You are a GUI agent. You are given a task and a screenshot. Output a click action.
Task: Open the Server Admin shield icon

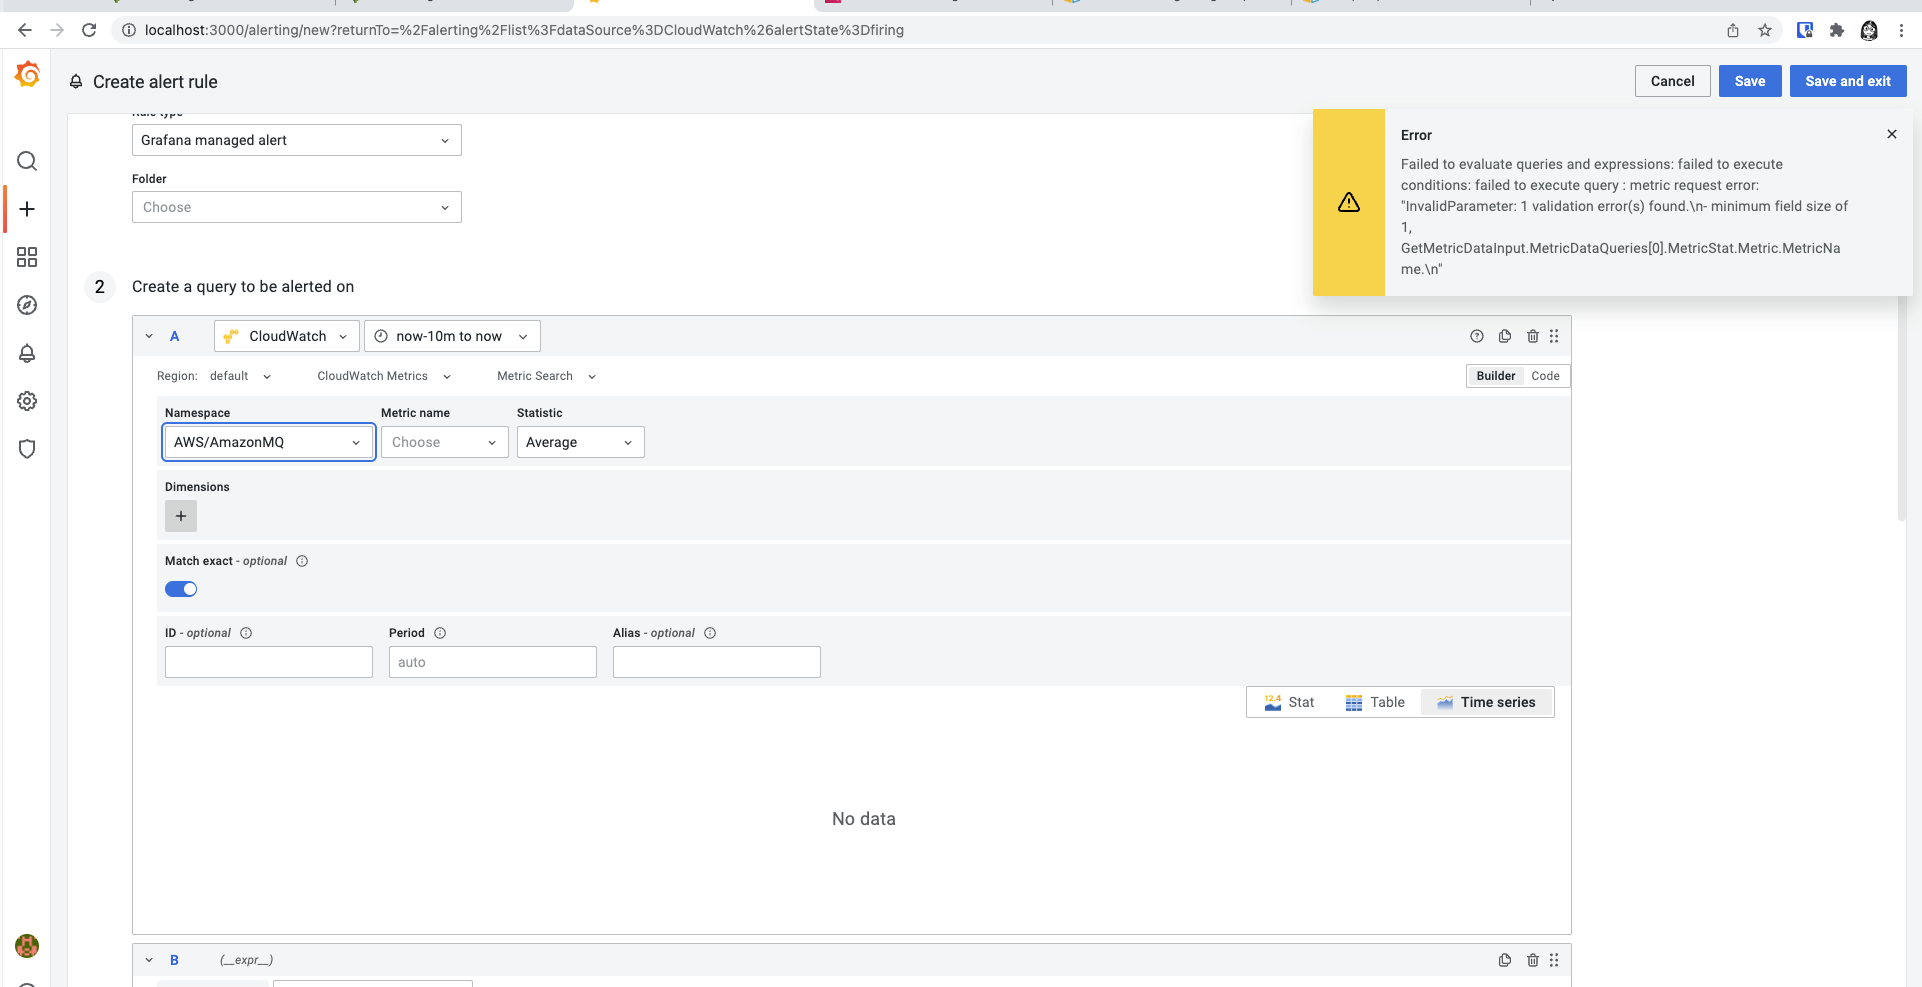[27, 449]
